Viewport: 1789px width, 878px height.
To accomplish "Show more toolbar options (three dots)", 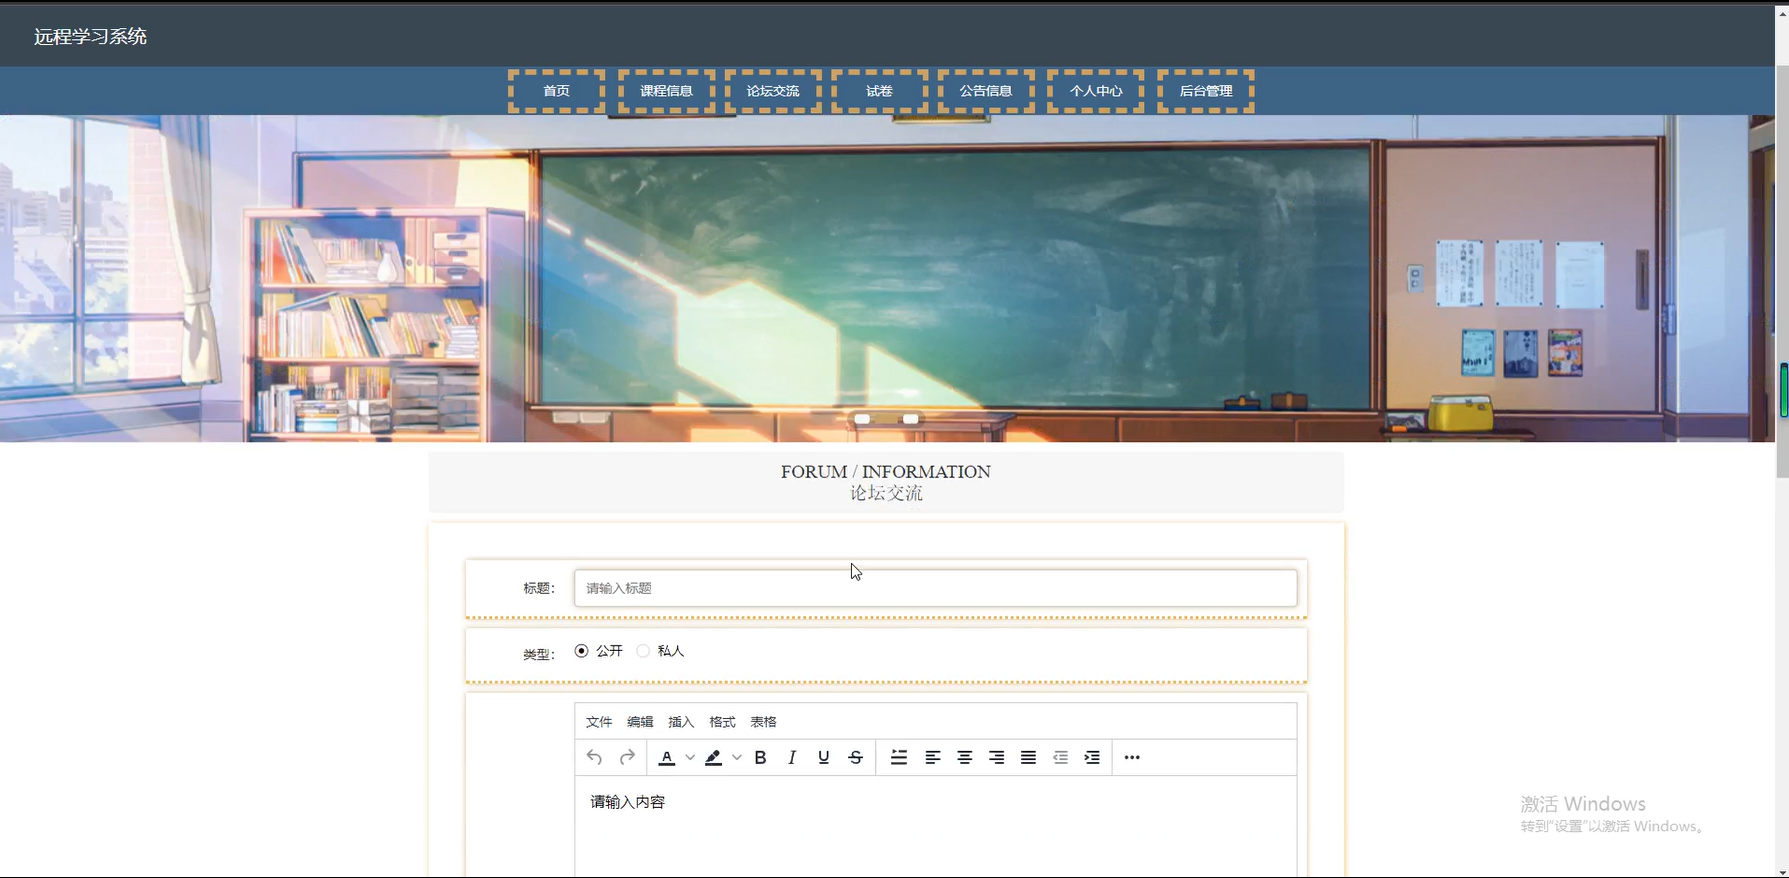I will [1132, 757].
